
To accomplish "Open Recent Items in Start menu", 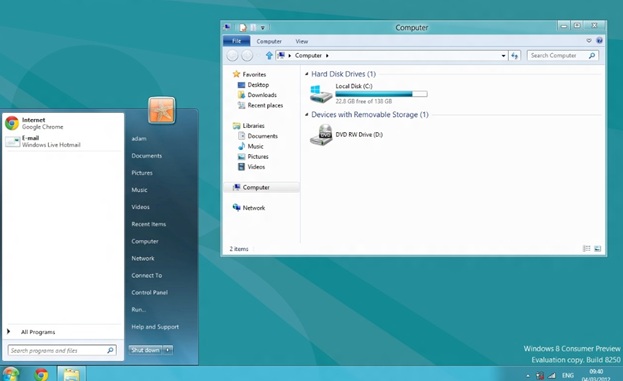I will 149,224.
